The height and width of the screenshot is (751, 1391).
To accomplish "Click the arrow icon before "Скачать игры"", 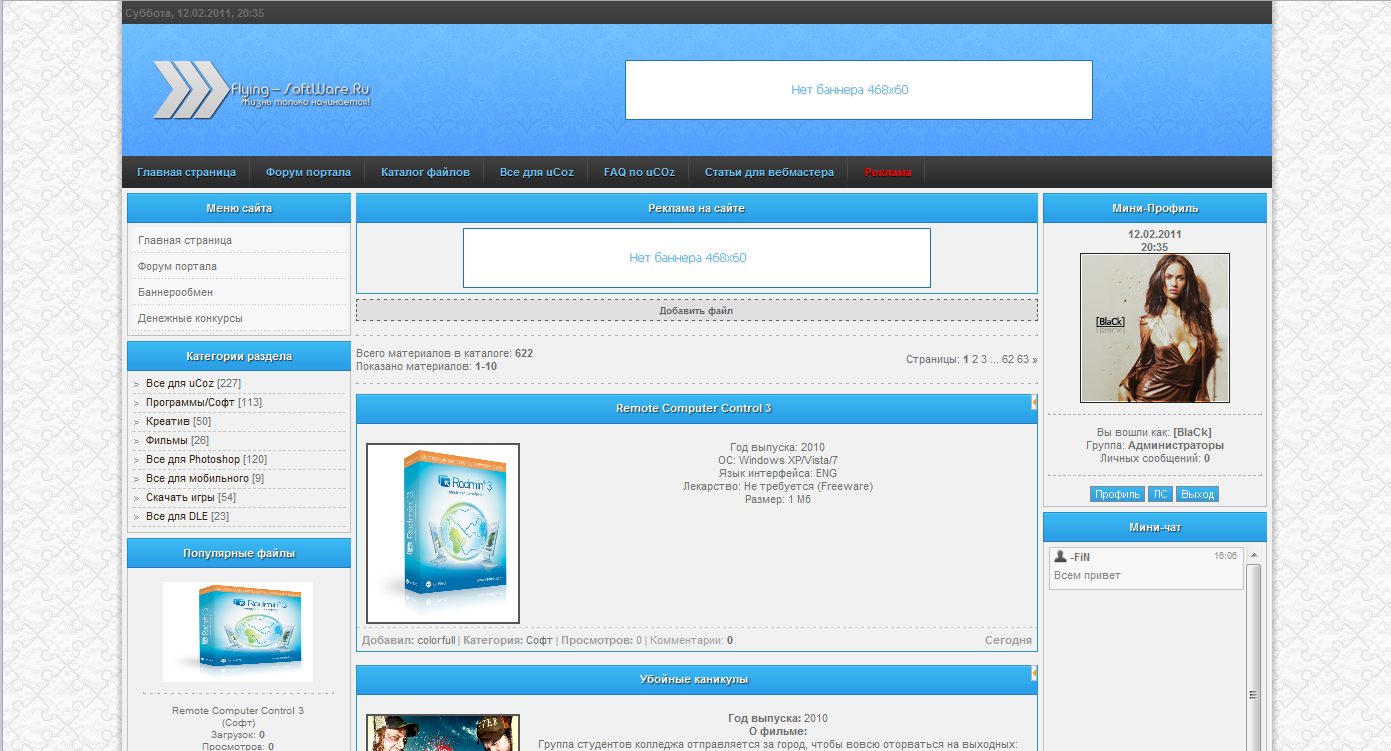I will pos(138,497).
